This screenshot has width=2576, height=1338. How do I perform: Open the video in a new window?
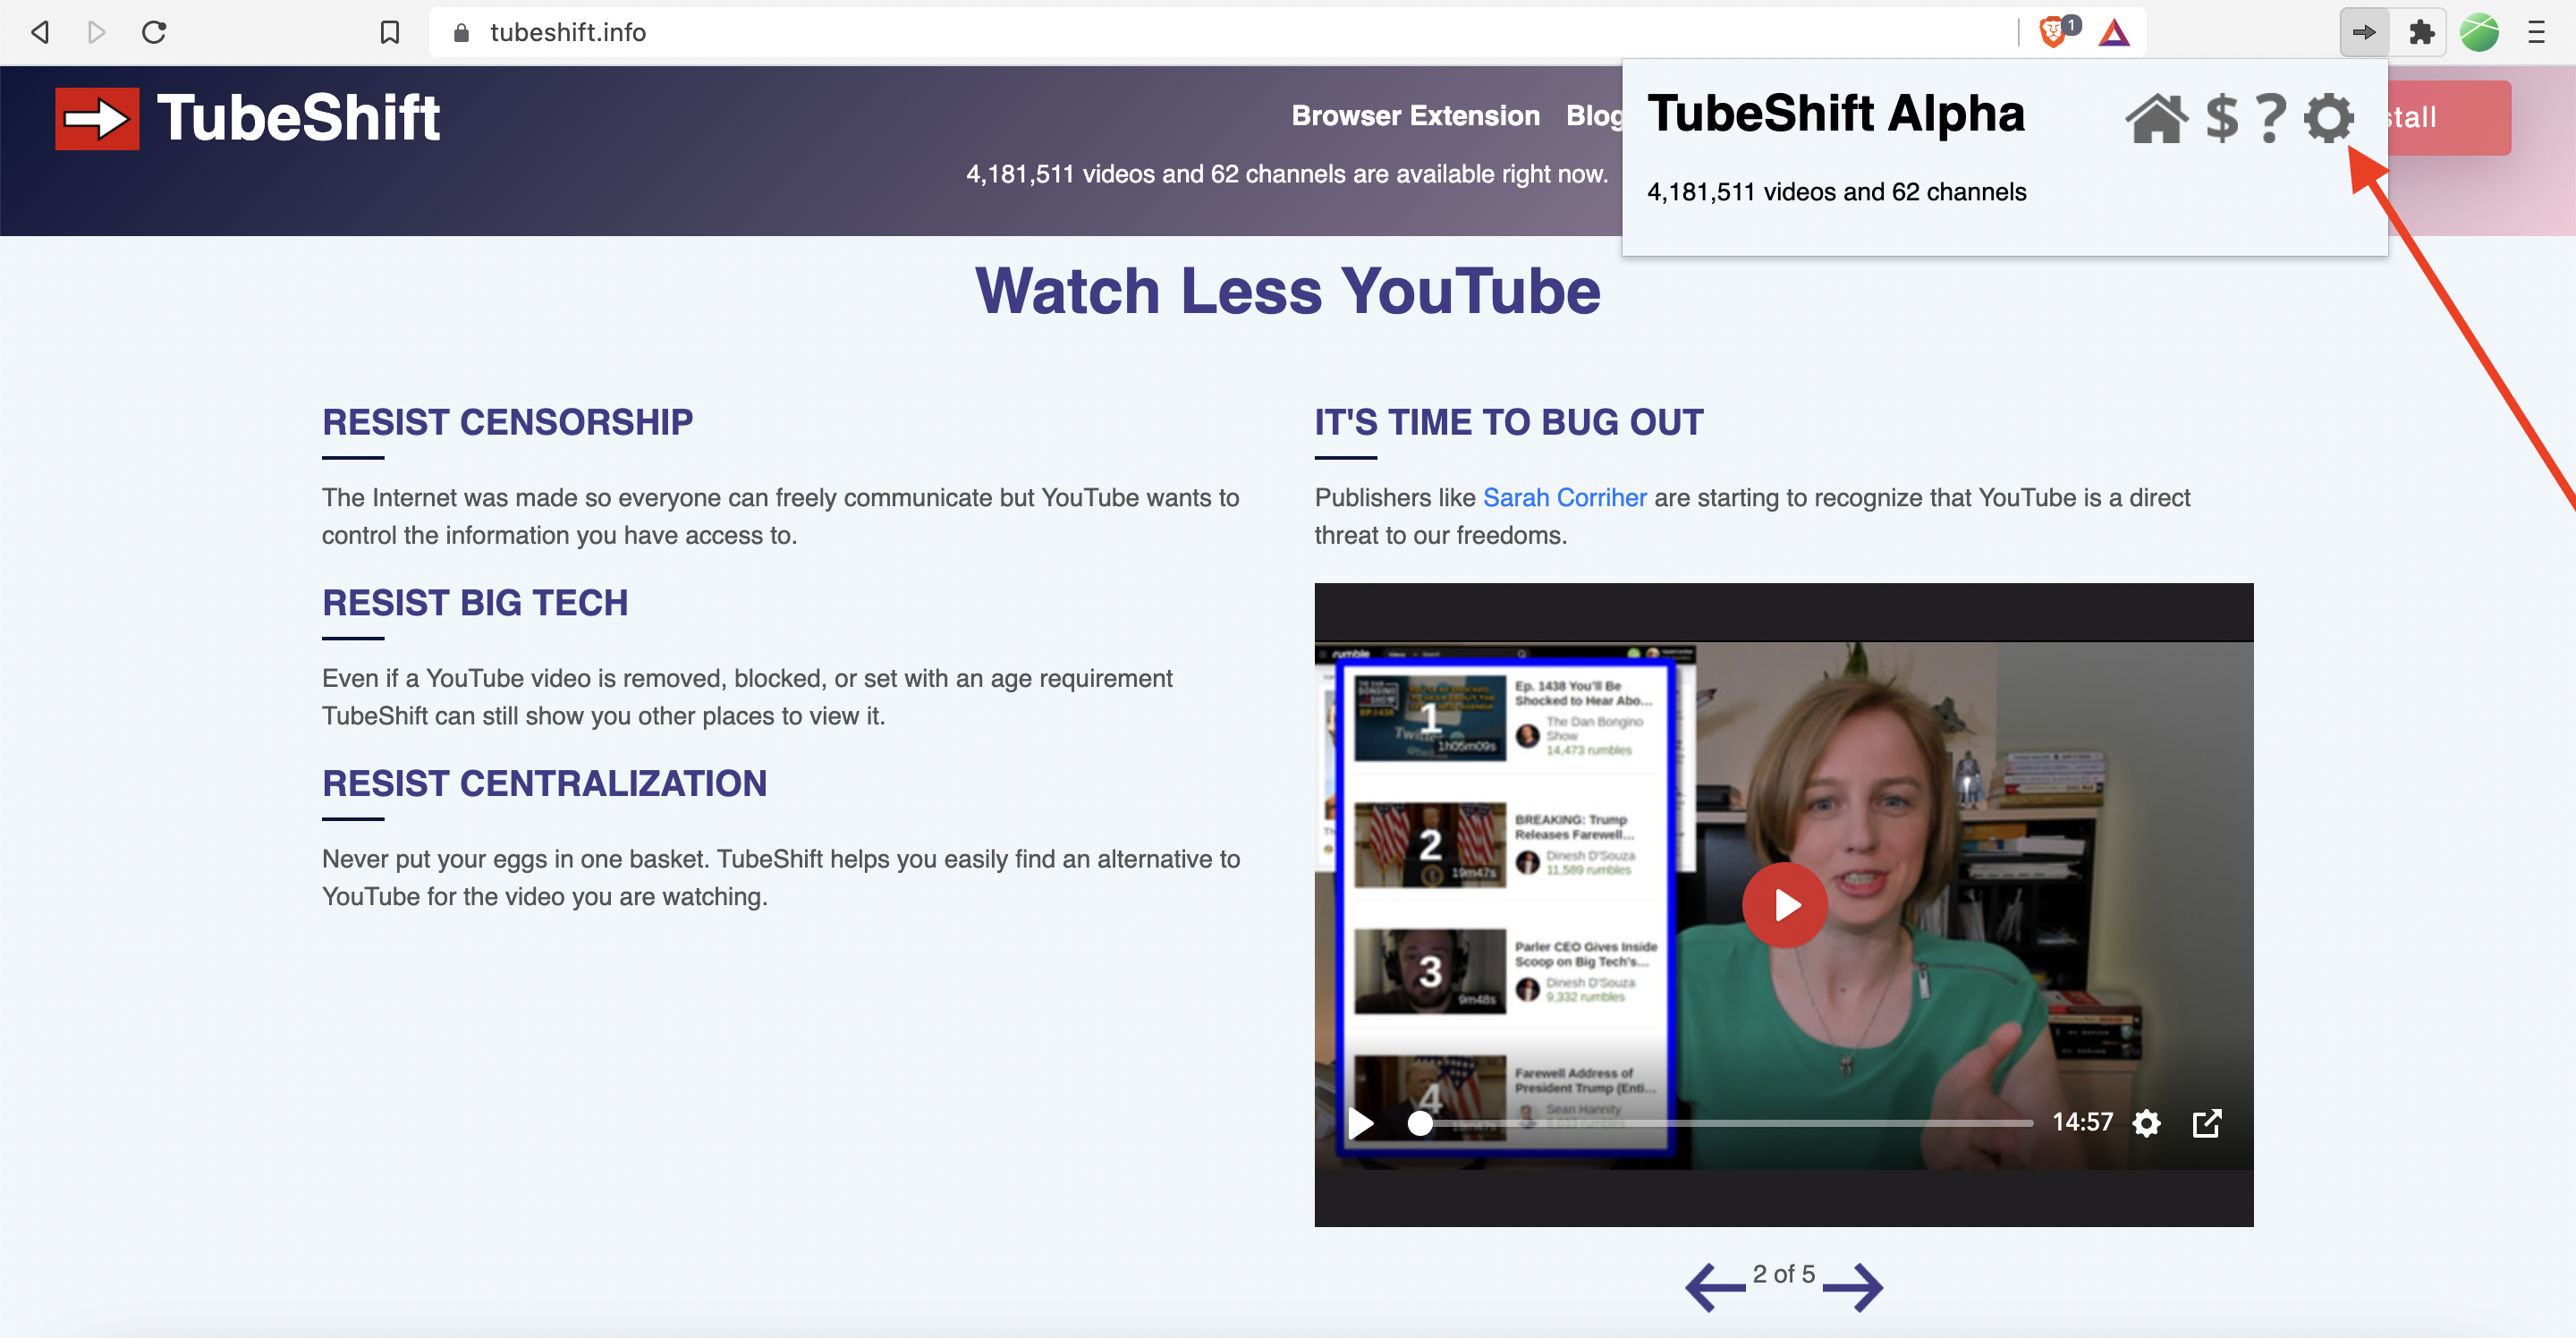[2206, 1123]
